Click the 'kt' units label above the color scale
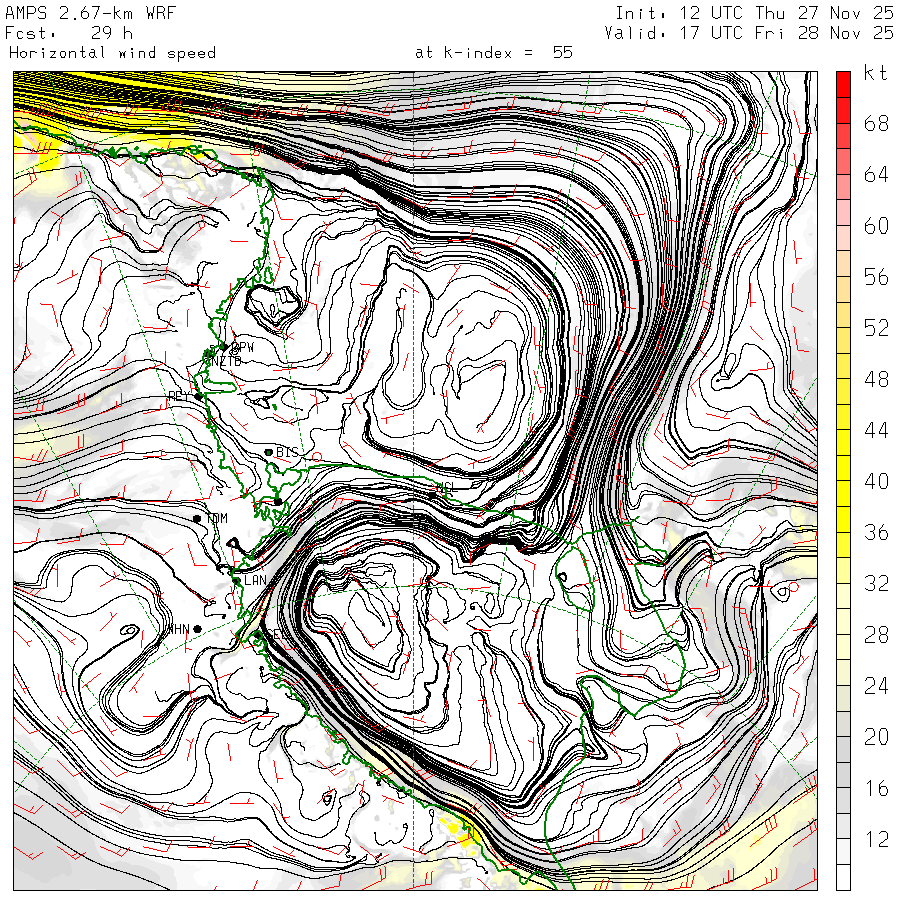900x900 pixels. 876,73
